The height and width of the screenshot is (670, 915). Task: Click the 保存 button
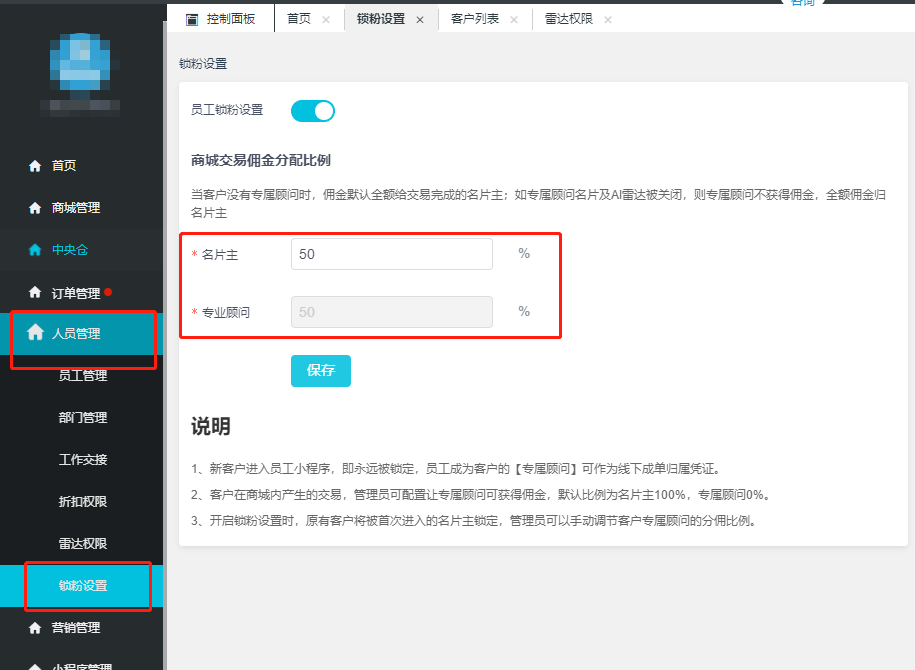[x=321, y=371]
